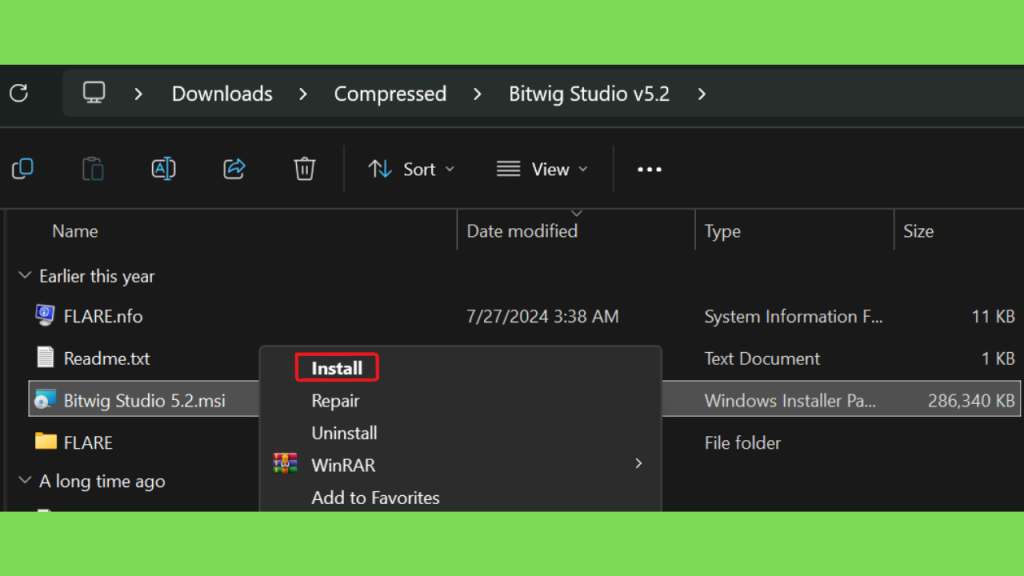Click the 11 KB size cell
The width and height of the screenshot is (1024, 576).
(x=993, y=316)
